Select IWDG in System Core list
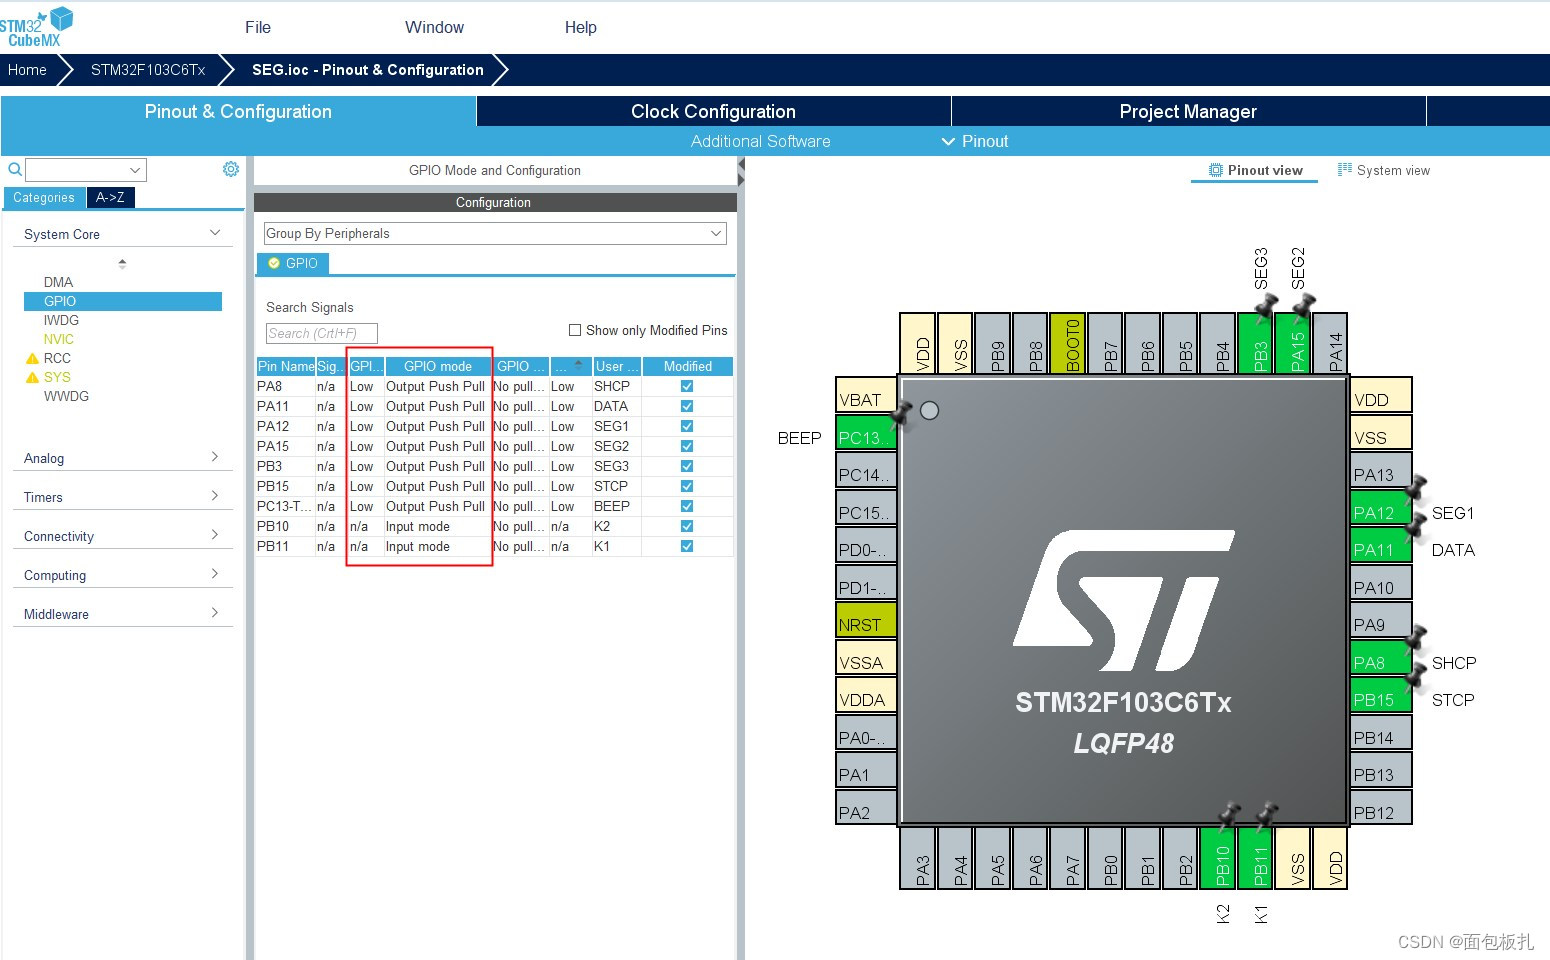 click(61, 320)
